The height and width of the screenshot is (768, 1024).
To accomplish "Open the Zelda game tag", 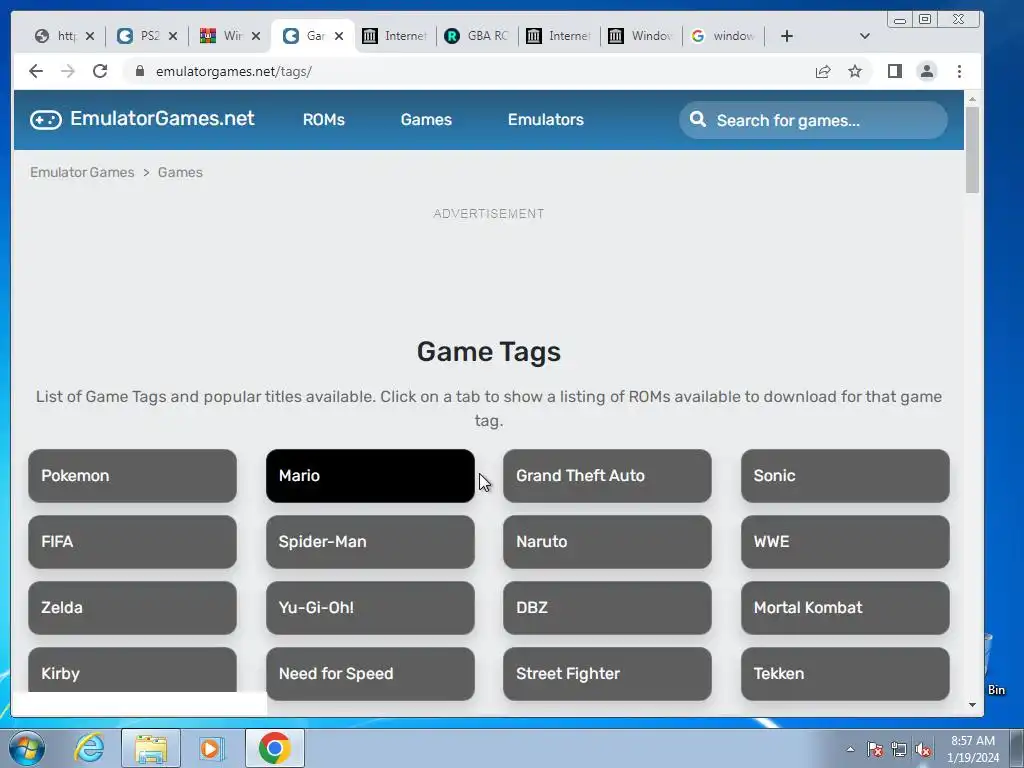I will tap(133, 608).
